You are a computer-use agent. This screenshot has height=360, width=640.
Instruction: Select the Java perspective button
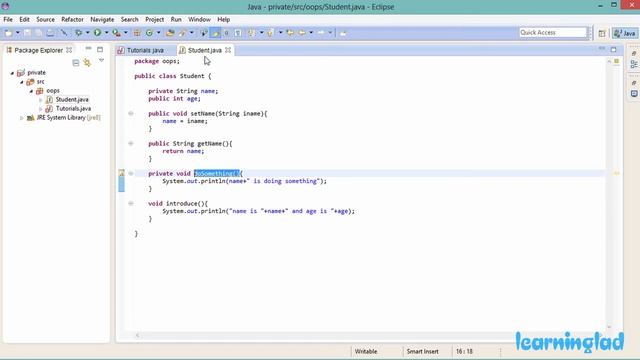[x=625, y=33]
